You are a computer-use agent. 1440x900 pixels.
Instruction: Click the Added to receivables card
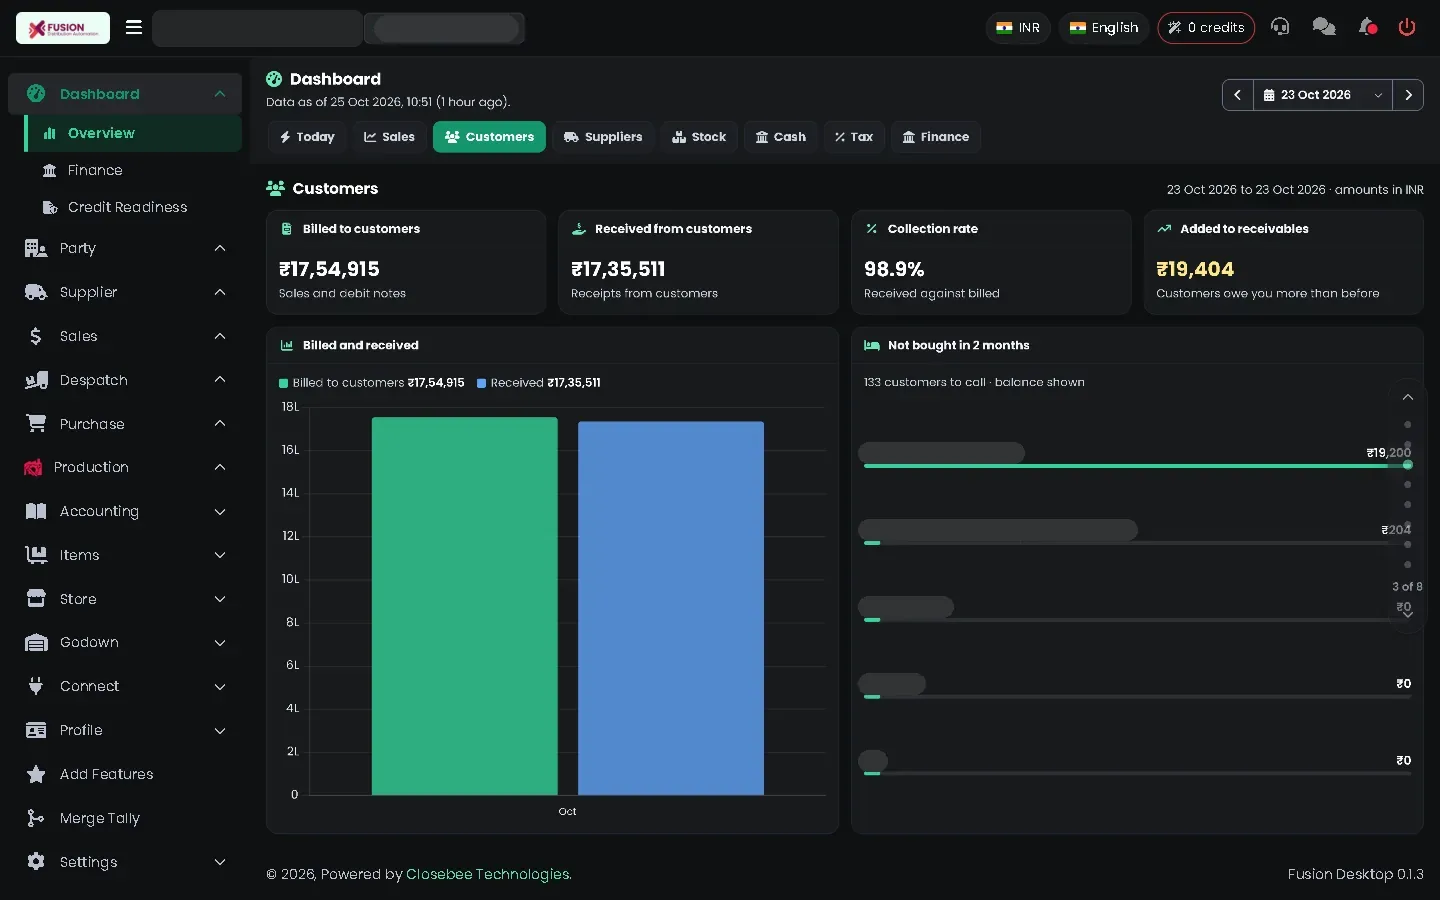coord(1283,262)
